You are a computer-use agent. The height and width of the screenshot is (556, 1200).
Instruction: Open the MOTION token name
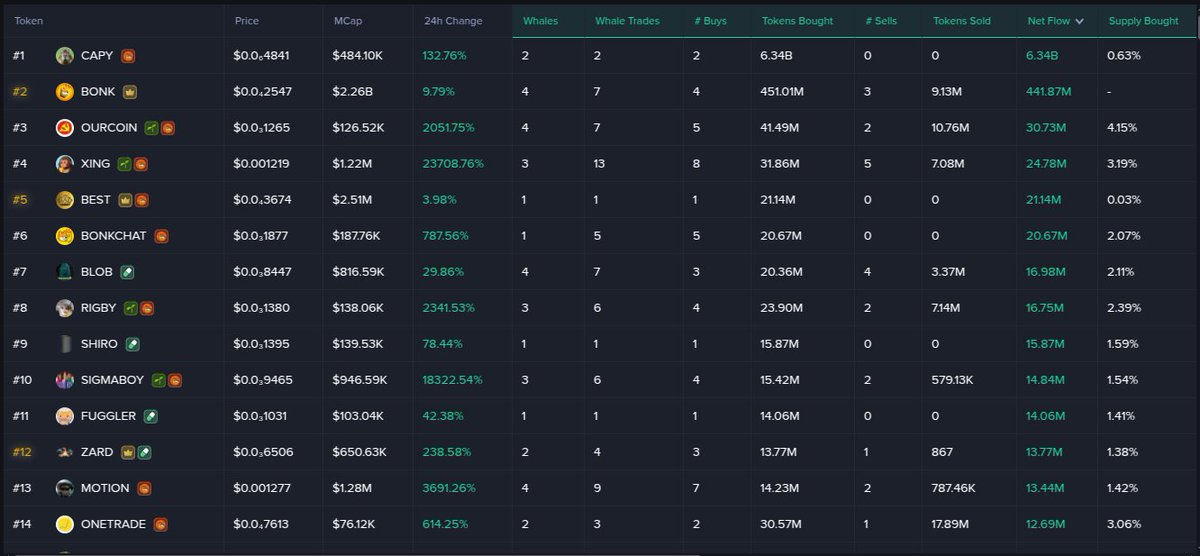tap(105, 488)
